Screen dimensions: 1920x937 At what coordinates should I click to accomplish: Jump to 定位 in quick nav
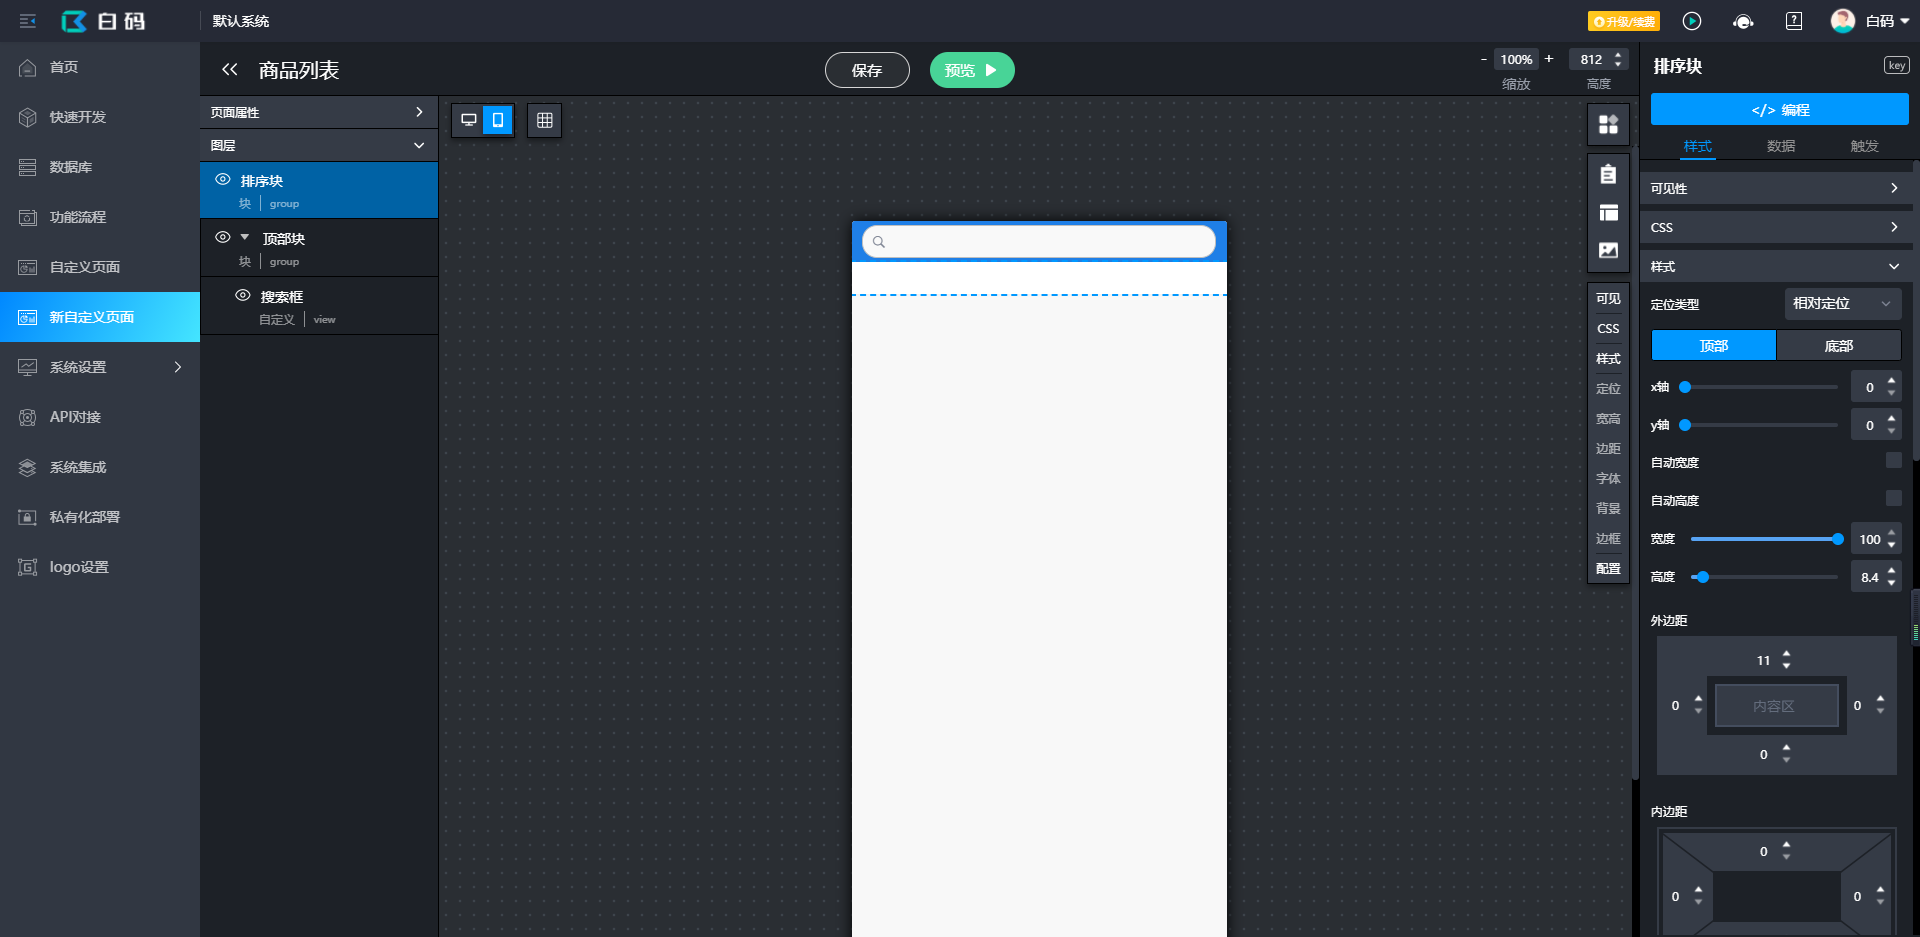(x=1608, y=388)
